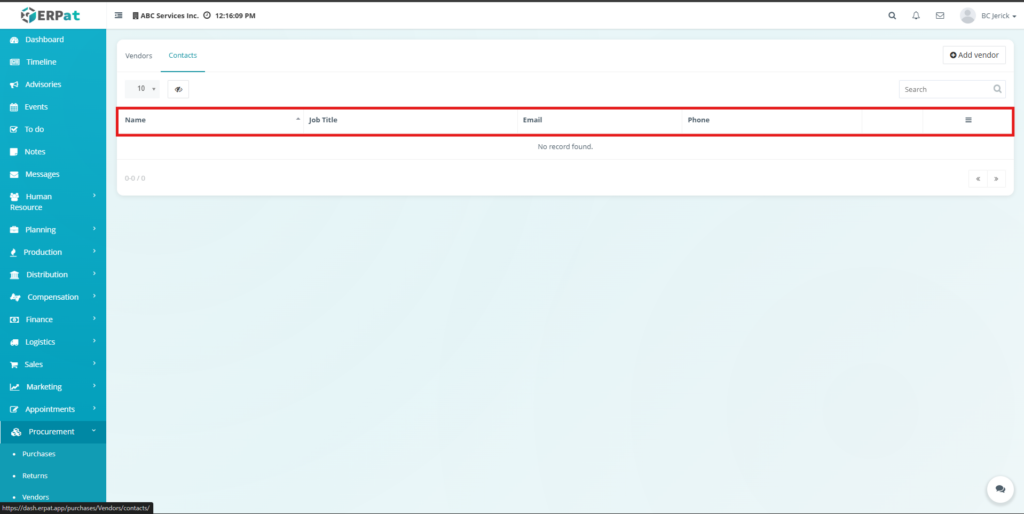Click the 'No record found.' message
Screen dimensions: 1024x514
565,147
